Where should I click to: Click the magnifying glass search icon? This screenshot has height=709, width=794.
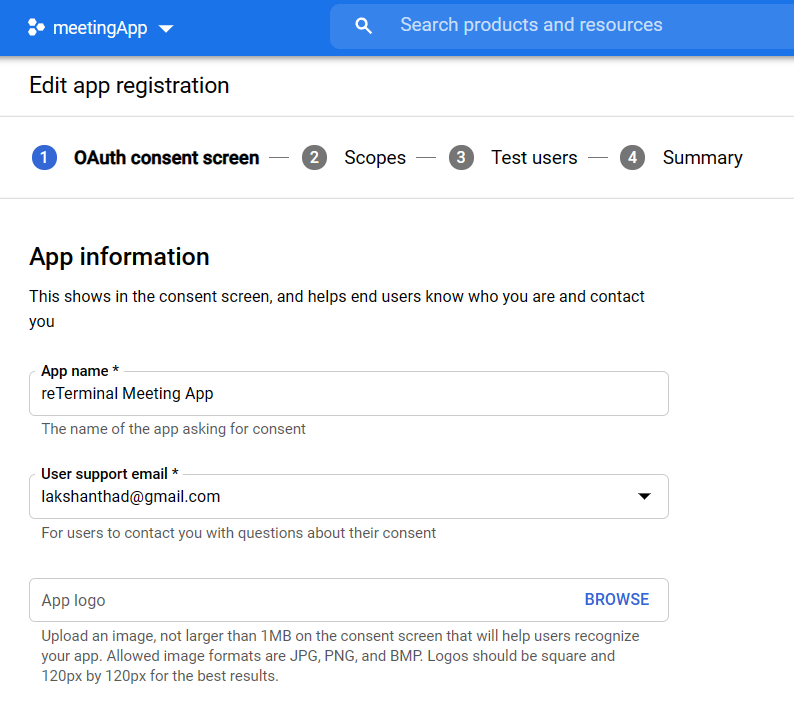click(x=364, y=26)
